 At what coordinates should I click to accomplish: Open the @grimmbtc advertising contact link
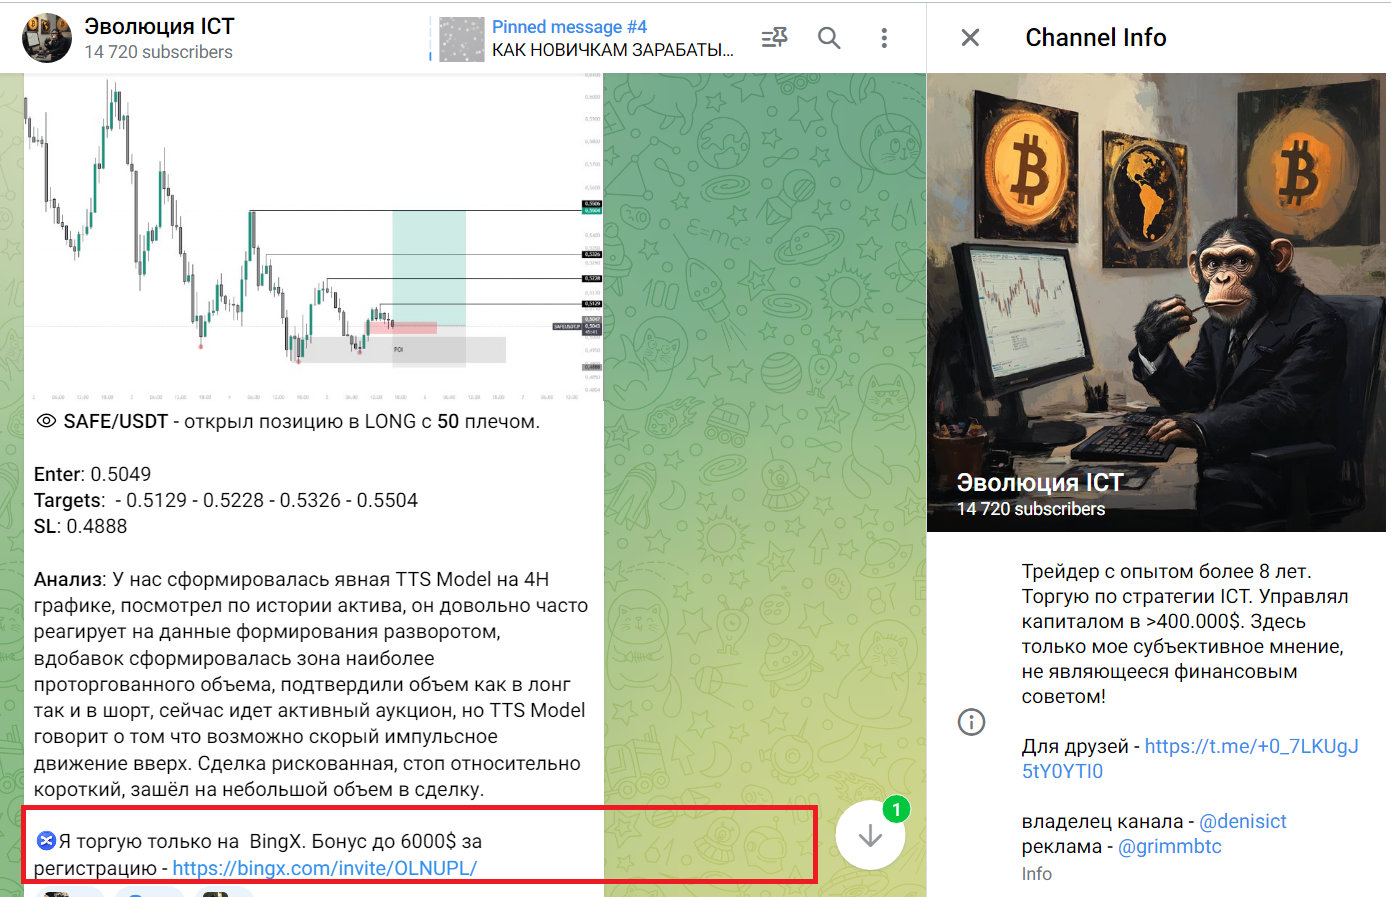(1170, 846)
